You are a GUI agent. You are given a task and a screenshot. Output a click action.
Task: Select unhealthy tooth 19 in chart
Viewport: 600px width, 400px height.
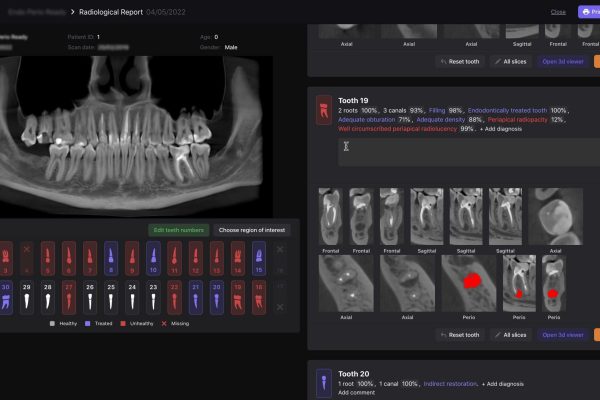238,298
